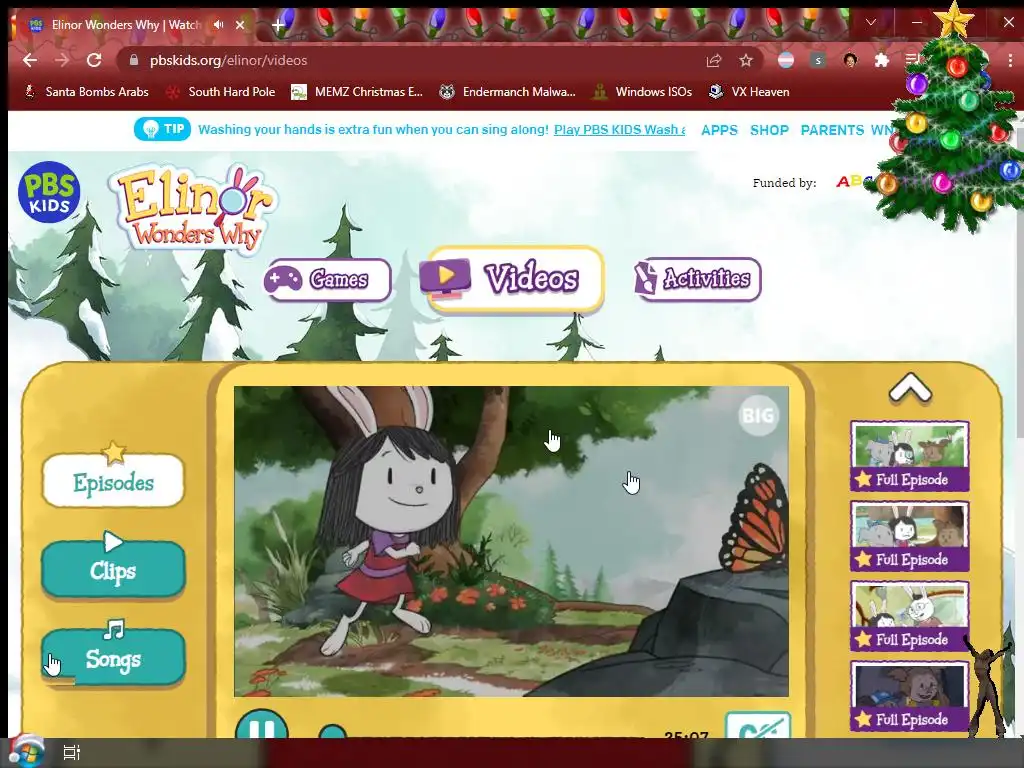Open the Activities section
1024x768 pixels.
pyautogui.click(x=697, y=279)
